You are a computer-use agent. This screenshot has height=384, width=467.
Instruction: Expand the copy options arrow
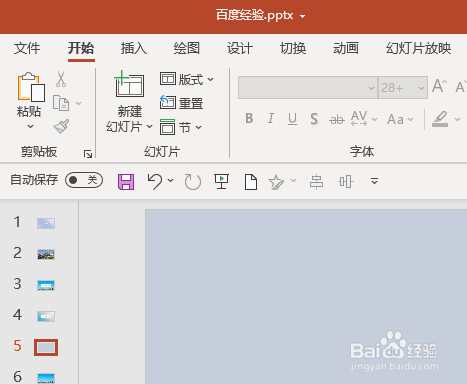(x=79, y=103)
